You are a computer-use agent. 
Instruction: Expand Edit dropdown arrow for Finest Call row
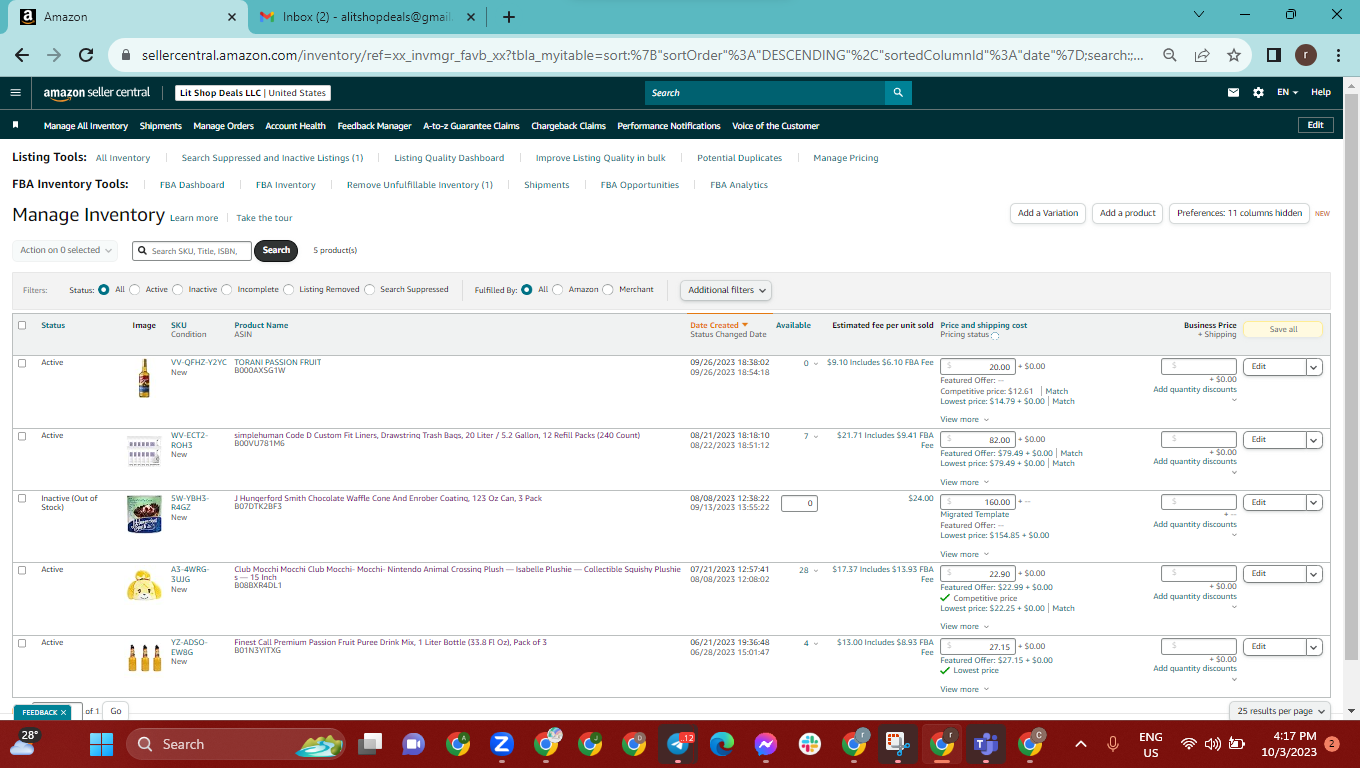click(x=1315, y=647)
